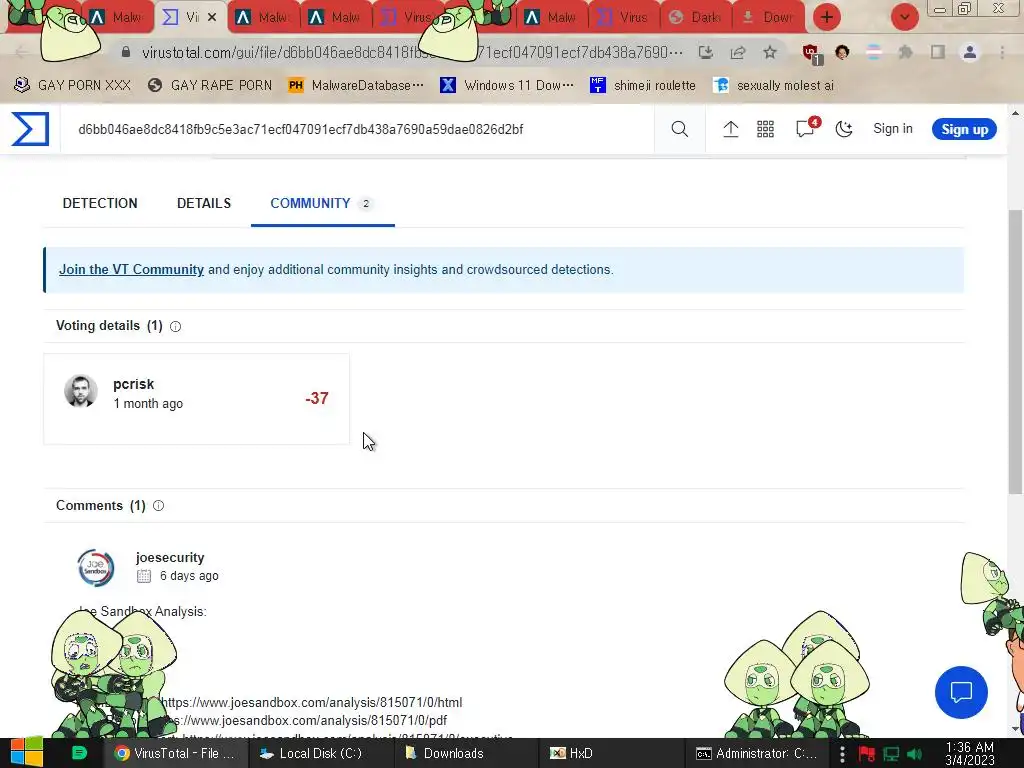Click the search magnifier icon in VirusTotal header
1024x768 pixels.
click(x=679, y=129)
